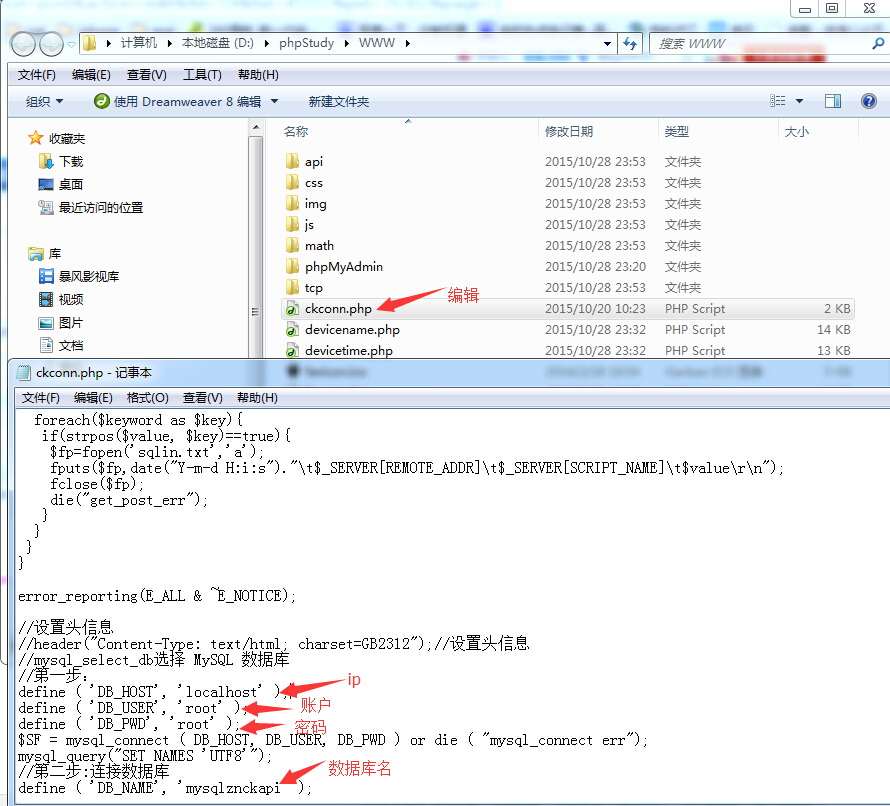This screenshot has height=806, width=890.
Task: Click 使用 Dreamweaver 8 编辑 button
Action: click(178, 102)
